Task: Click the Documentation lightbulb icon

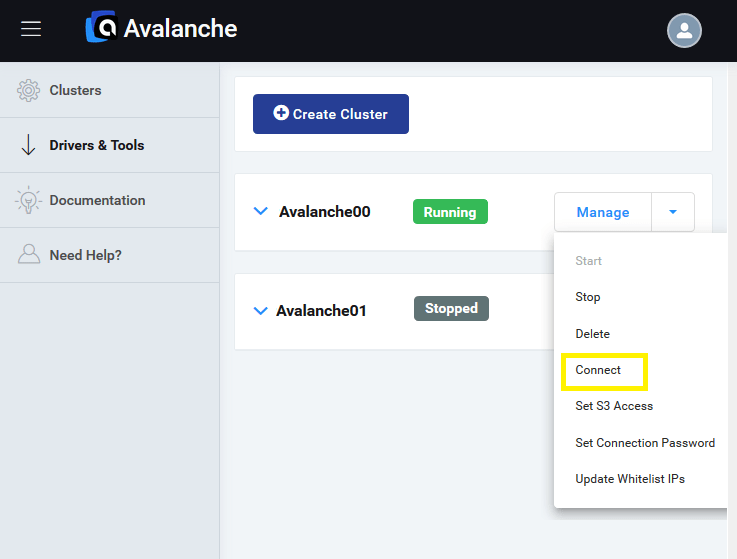Action: (x=28, y=200)
